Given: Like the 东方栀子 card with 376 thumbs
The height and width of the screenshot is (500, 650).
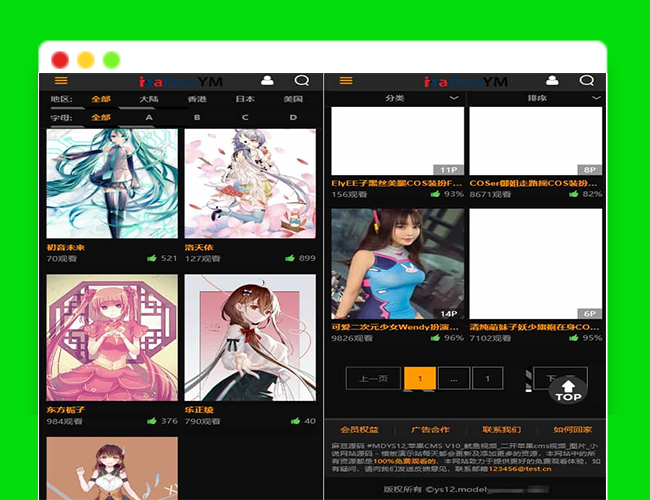Looking at the screenshot, I should pos(152,421).
